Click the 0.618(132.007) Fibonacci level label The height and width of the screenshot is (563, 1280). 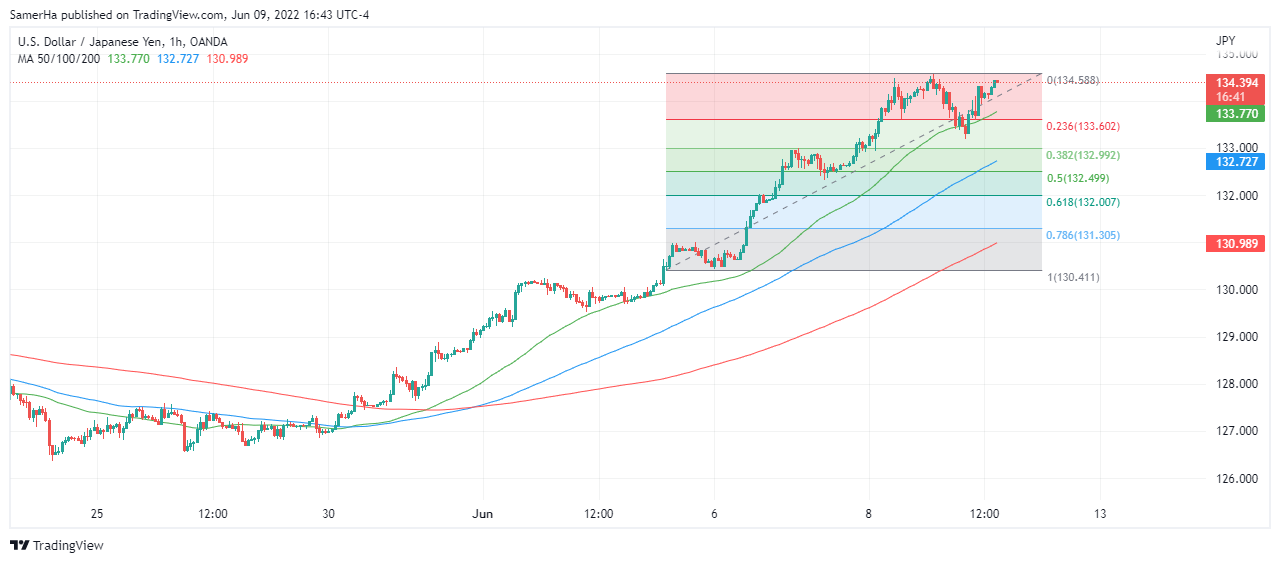pyautogui.click(x=1083, y=202)
